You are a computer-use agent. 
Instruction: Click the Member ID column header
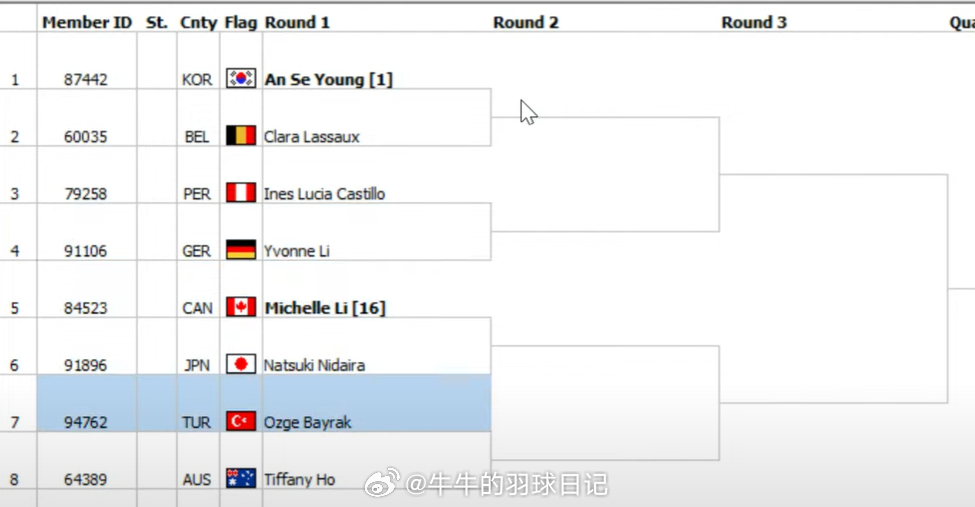87,22
